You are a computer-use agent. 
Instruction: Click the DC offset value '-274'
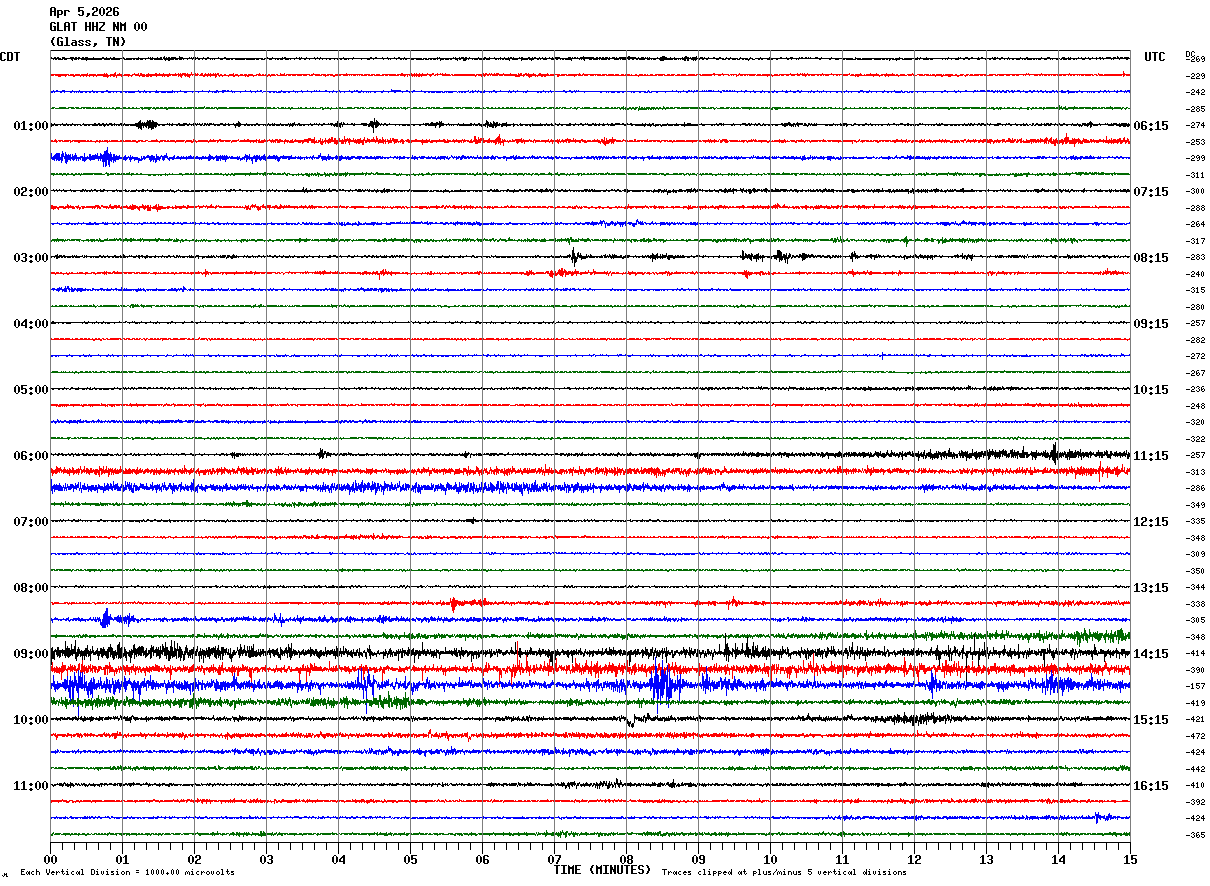click(1195, 125)
